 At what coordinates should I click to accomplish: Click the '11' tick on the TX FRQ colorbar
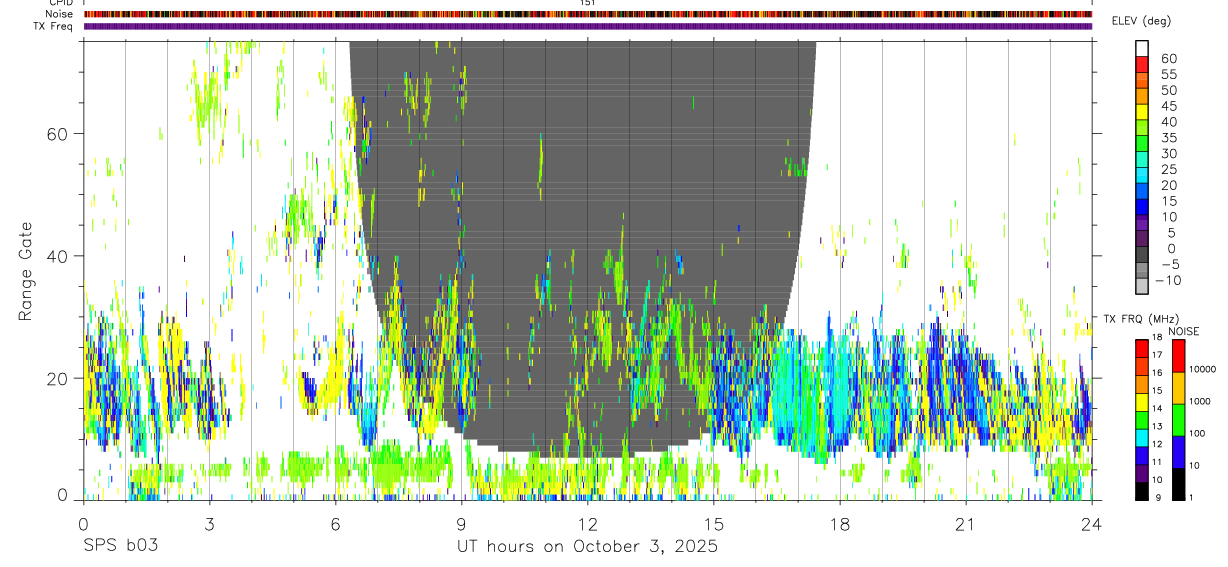pyautogui.click(x=1158, y=463)
